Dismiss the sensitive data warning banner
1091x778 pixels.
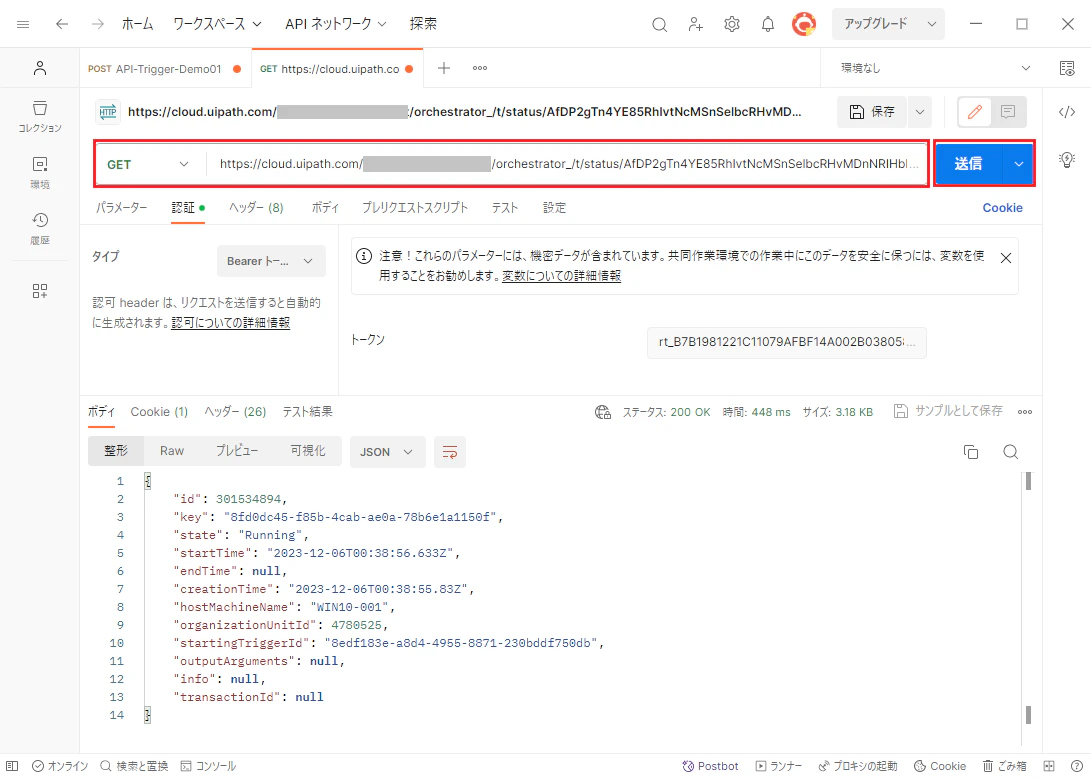click(x=1005, y=259)
